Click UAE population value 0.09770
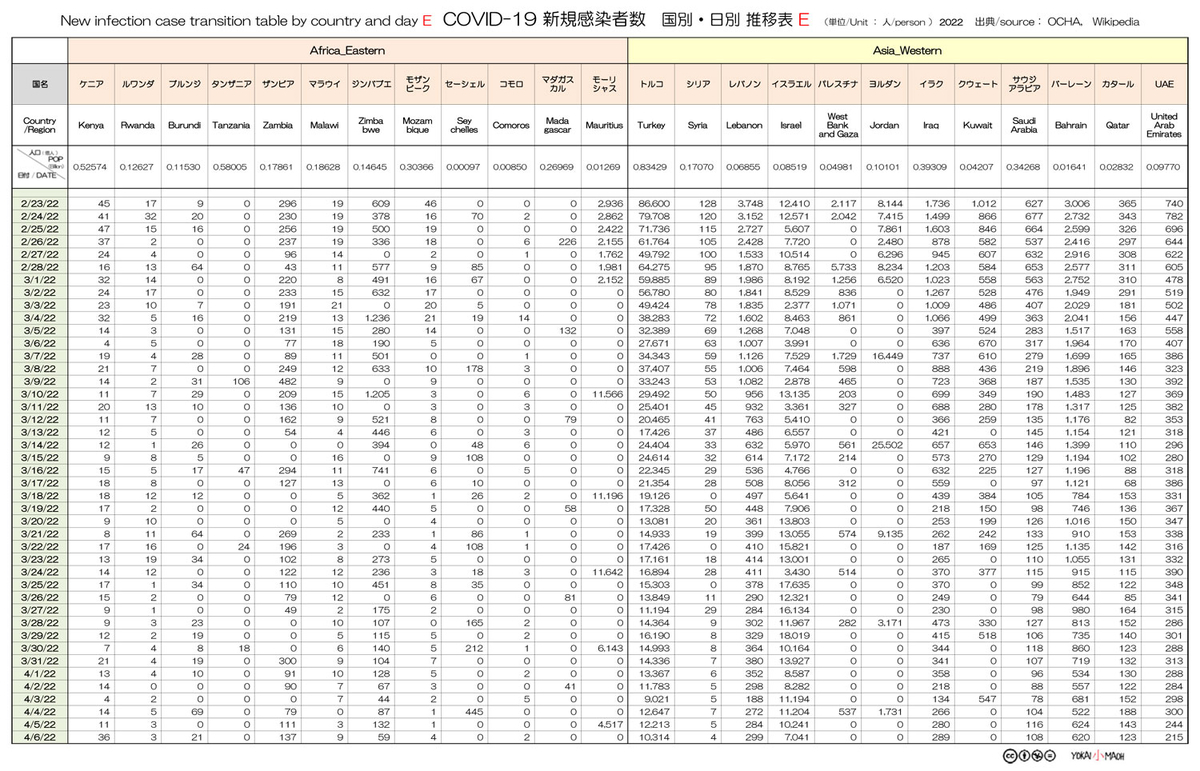Image resolution: width=1200 pixels, height=771 pixels. pos(1164,166)
